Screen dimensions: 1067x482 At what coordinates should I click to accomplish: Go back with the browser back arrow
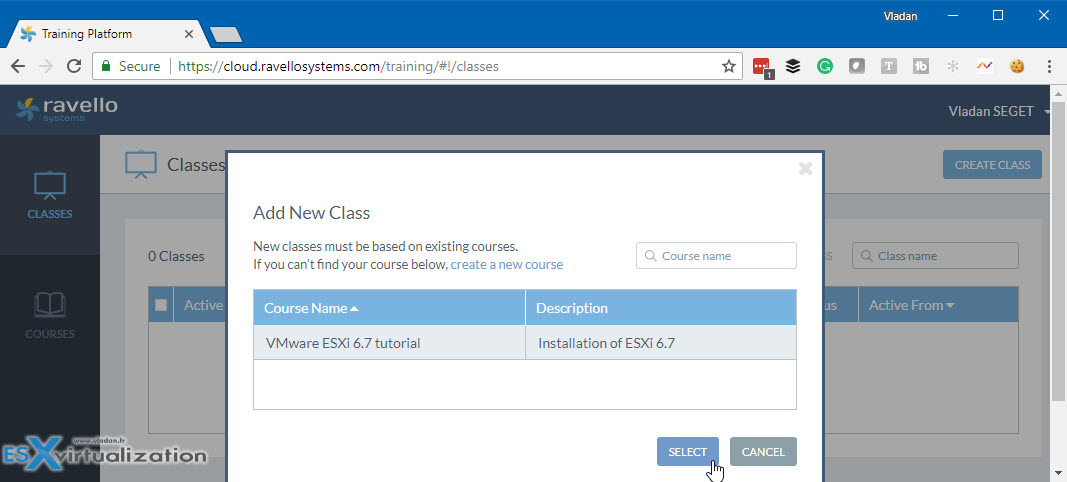pos(18,66)
